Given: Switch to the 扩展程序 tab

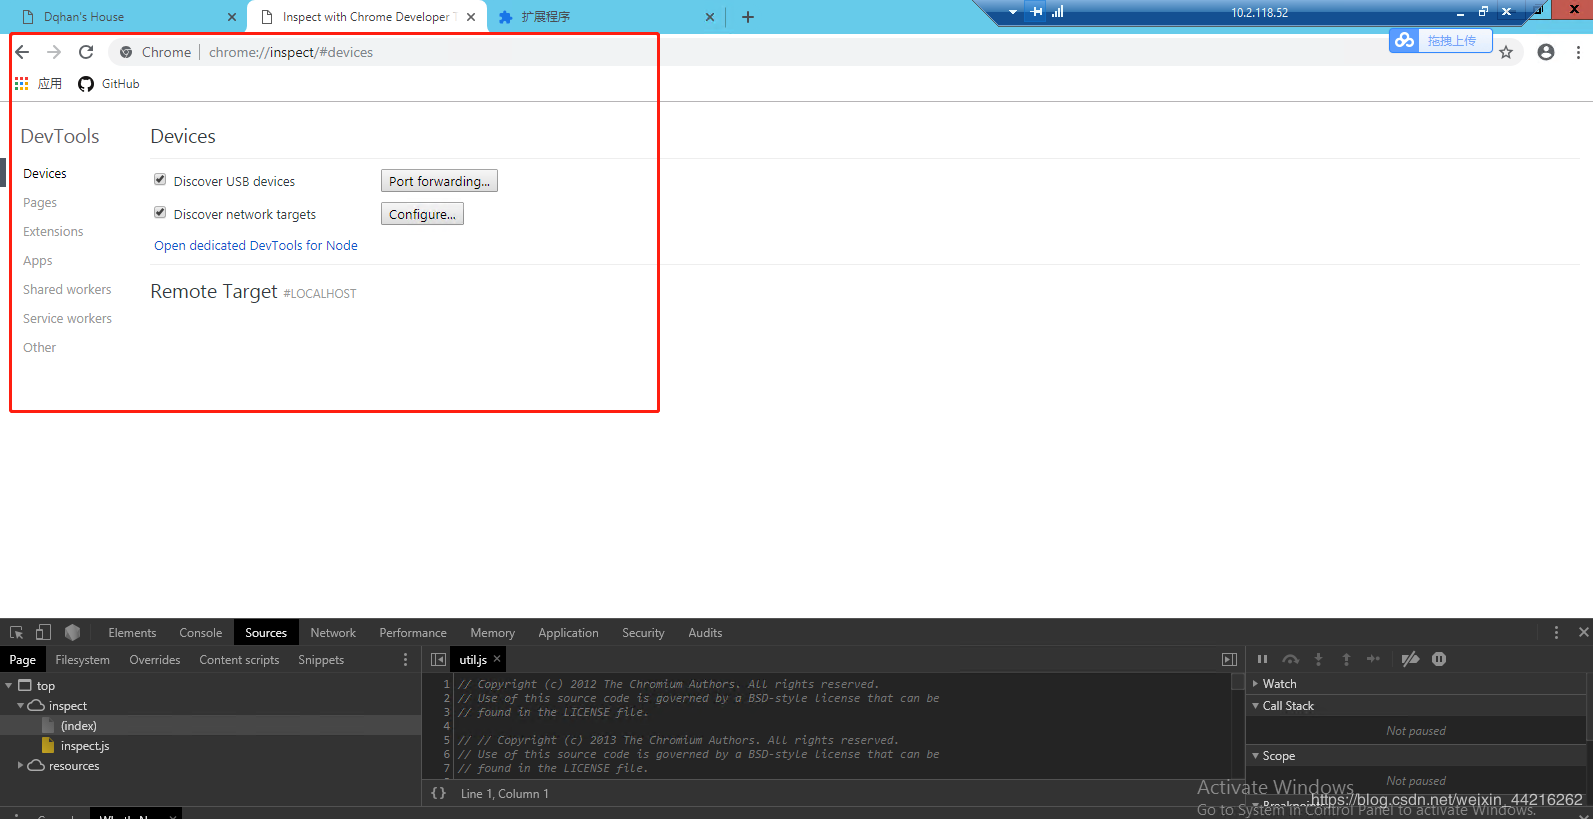Looking at the screenshot, I should click(605, 17).
